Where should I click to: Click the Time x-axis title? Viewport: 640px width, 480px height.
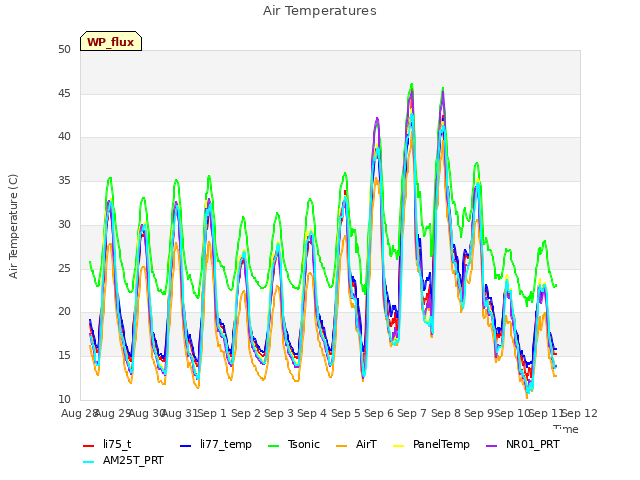click(x=566, y=429)
